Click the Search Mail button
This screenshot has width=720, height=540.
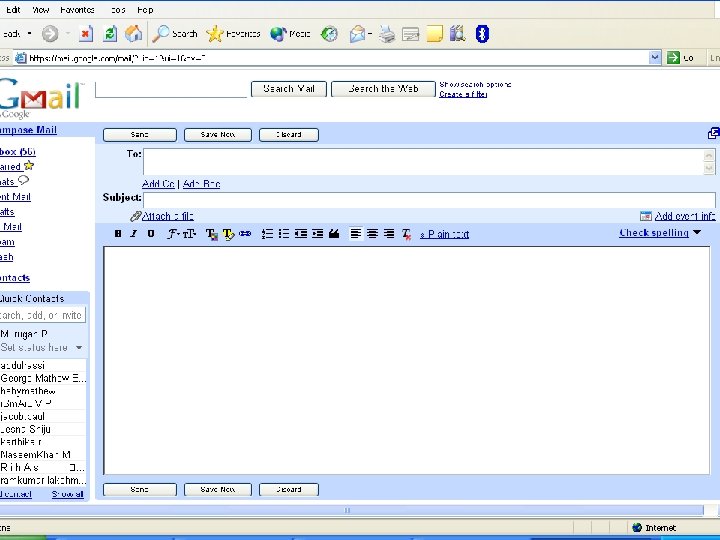[x=289, y=89]
